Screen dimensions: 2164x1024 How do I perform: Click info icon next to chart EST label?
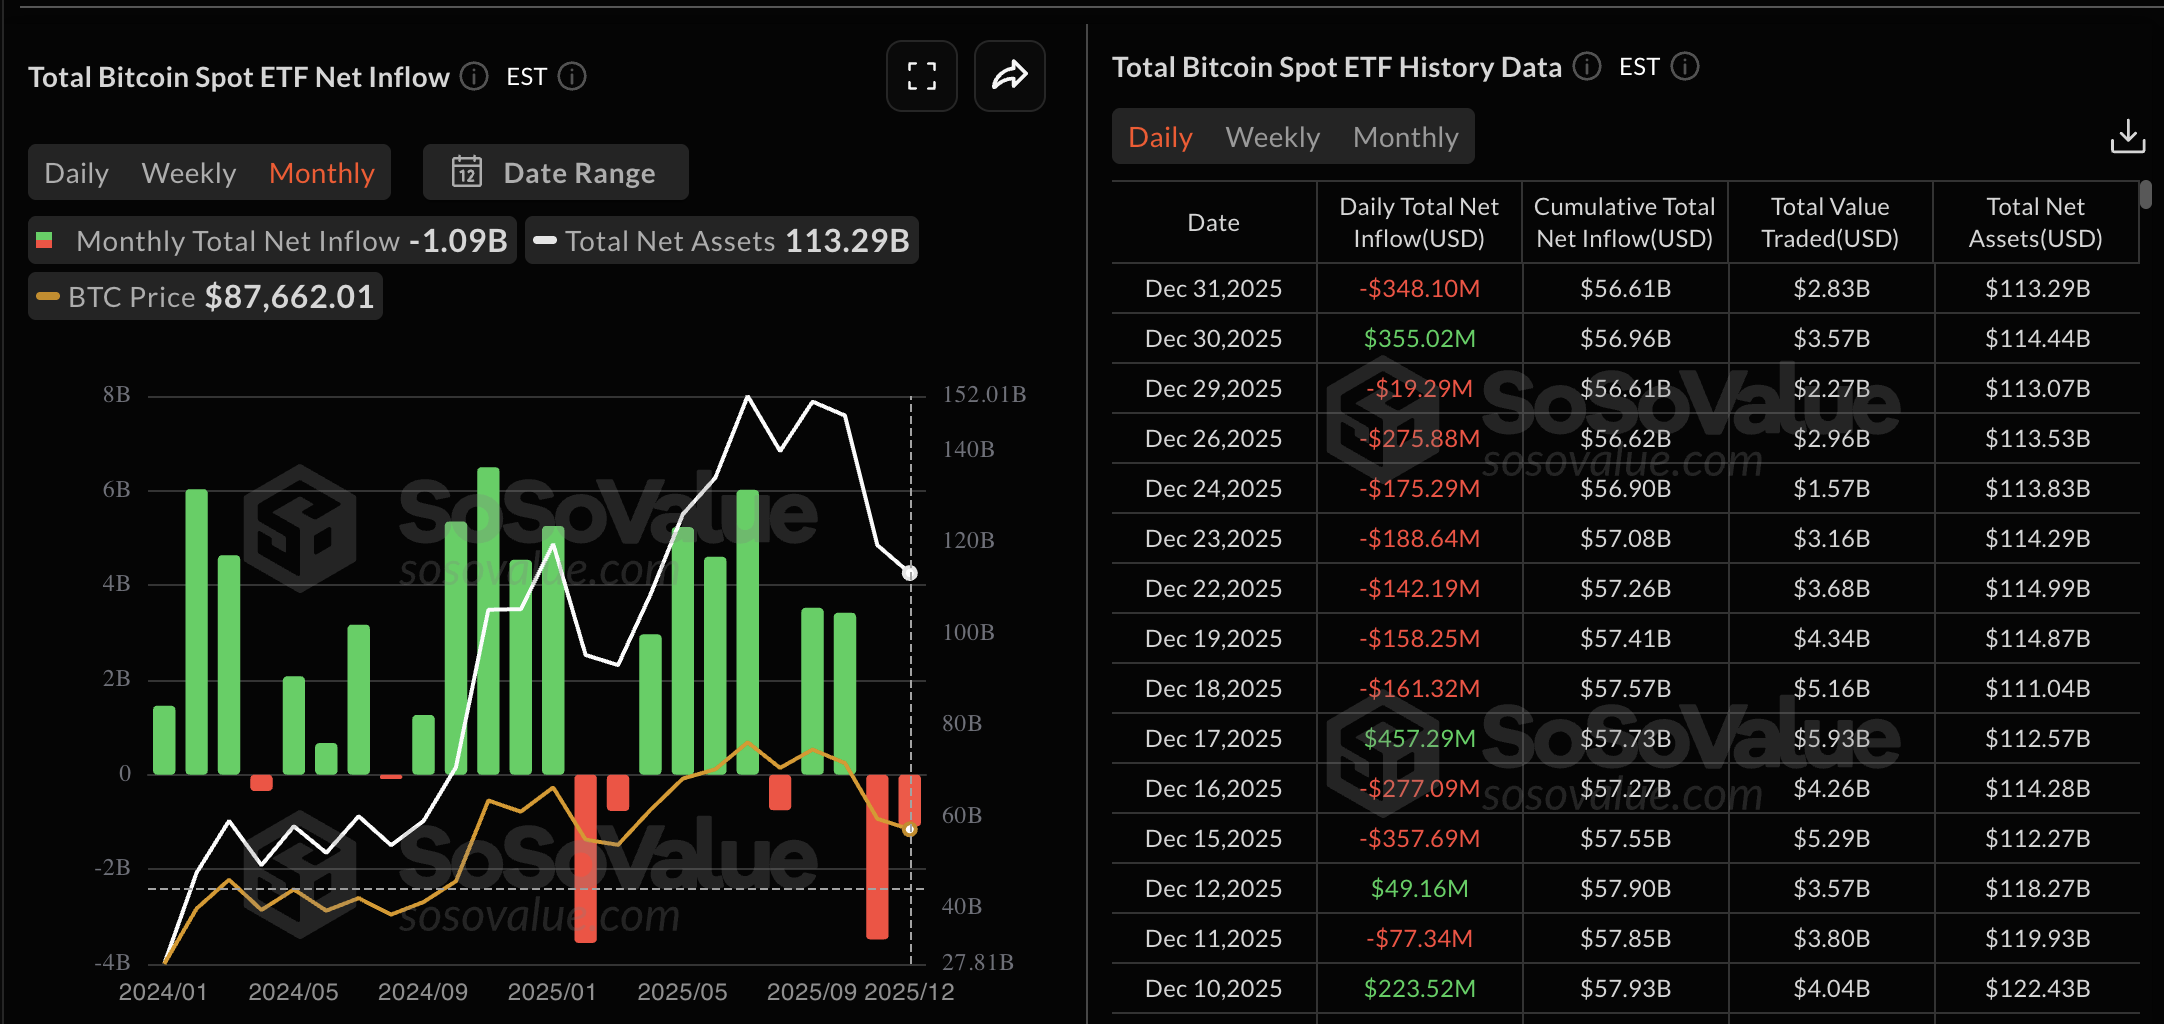pyautogui.click(x=572, y=76)
